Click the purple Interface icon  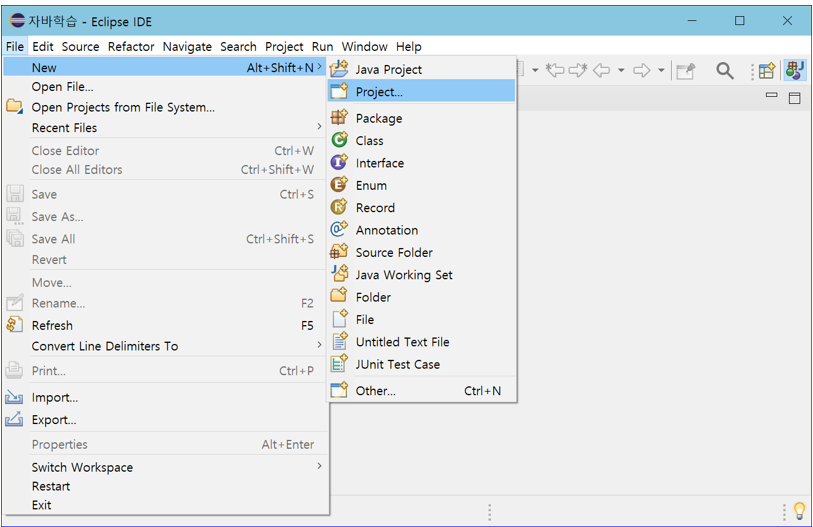339,162
